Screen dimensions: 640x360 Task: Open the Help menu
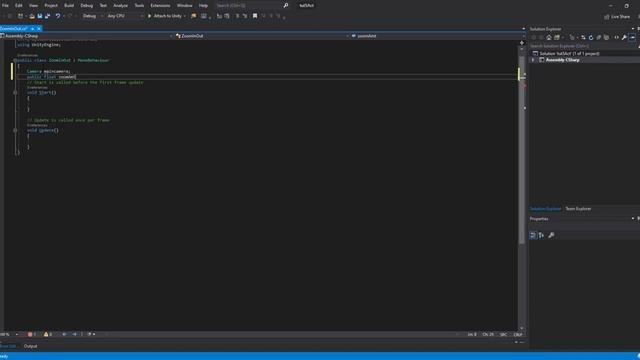pos(203,6)
